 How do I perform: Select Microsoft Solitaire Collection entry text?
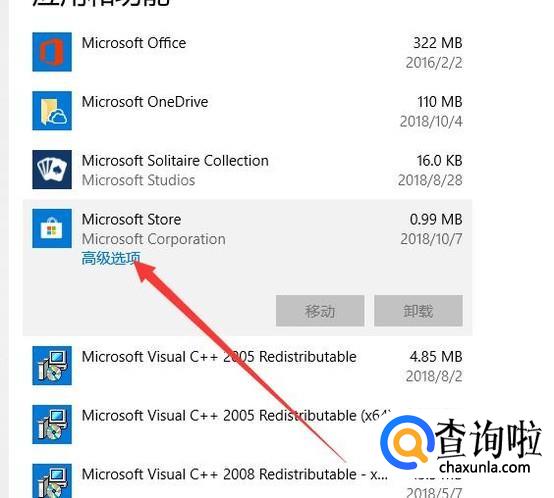pyautogui.click(x=175, y=161)
